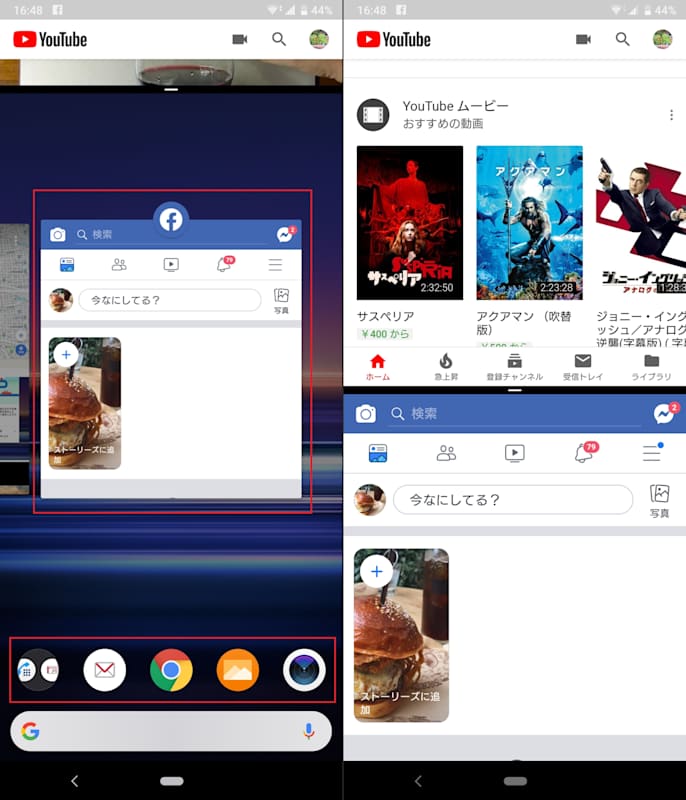Image resolution: width=686 pixels, height=800 pixels.
Task: Open the アクアマン movie poster
Action: (529, 223)
